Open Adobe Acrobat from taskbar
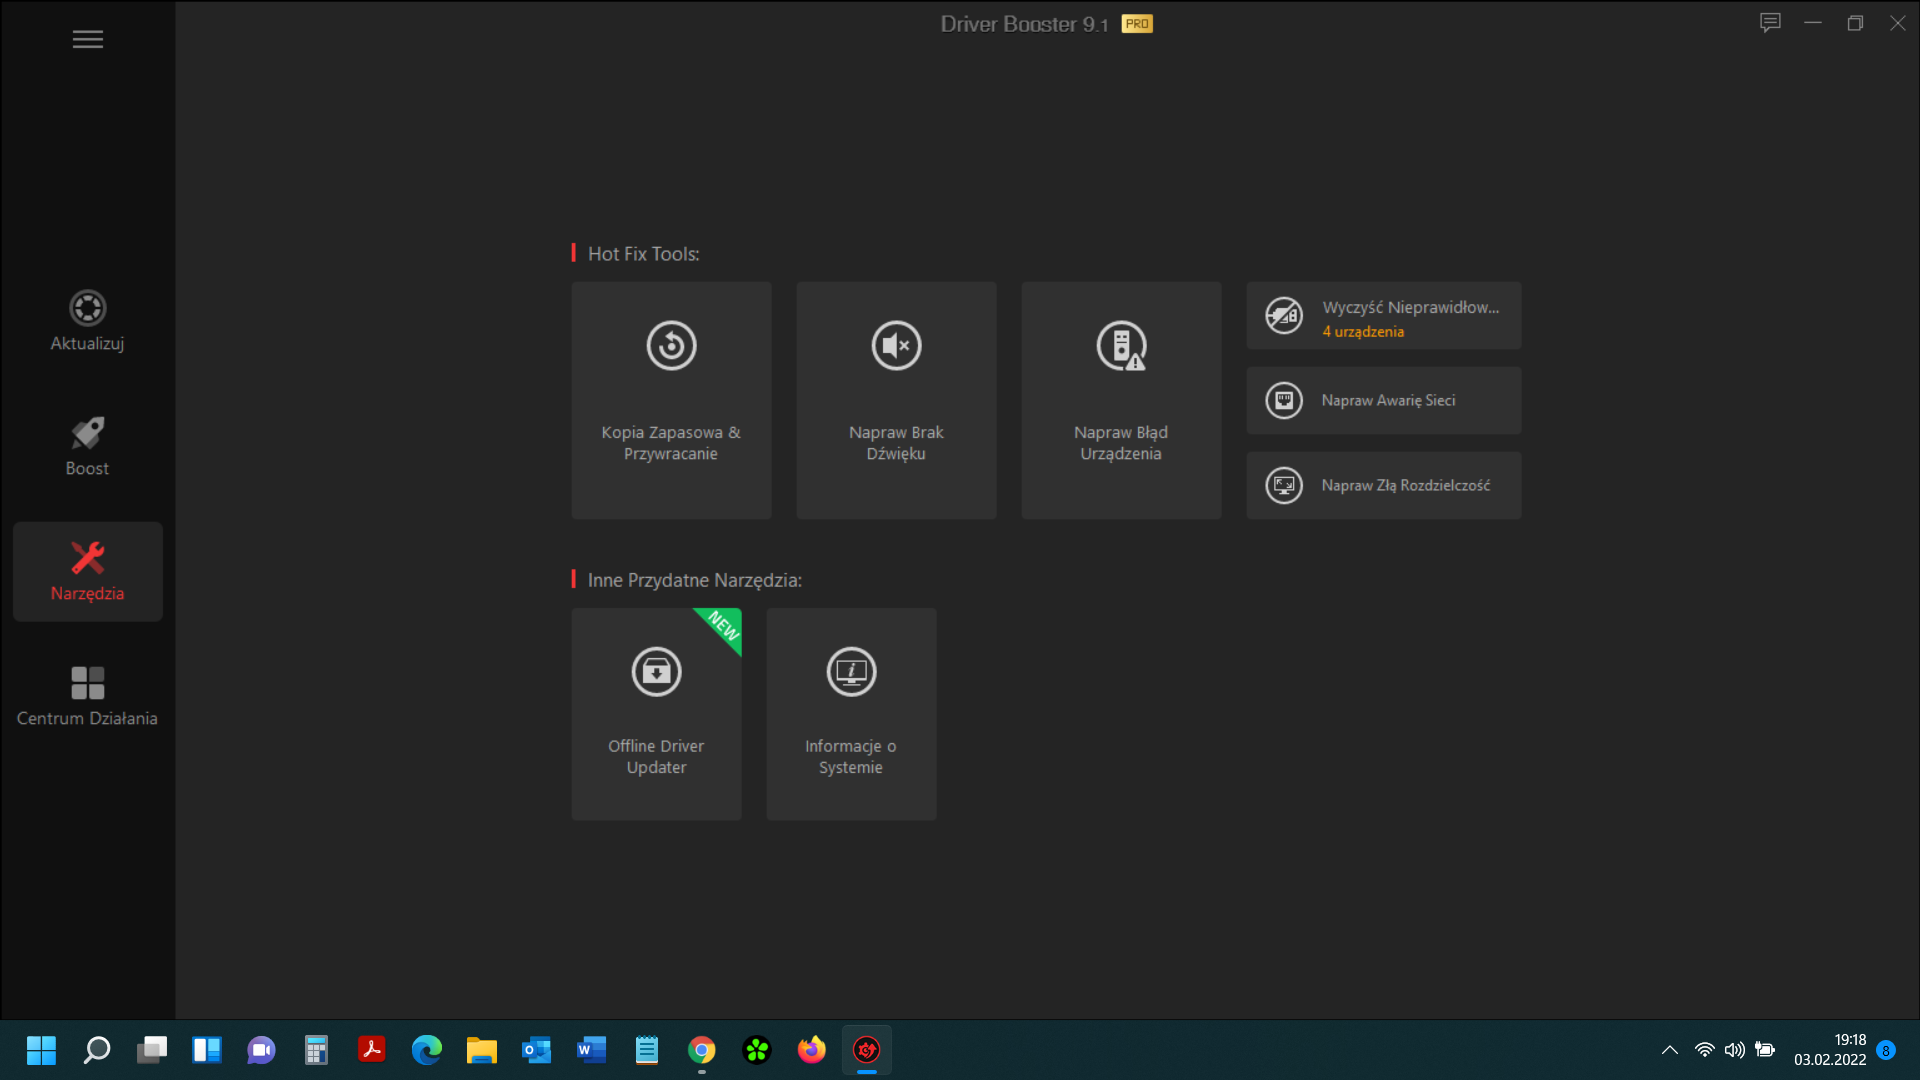The image size is (1920, 1080). [x=372, y=1050]
